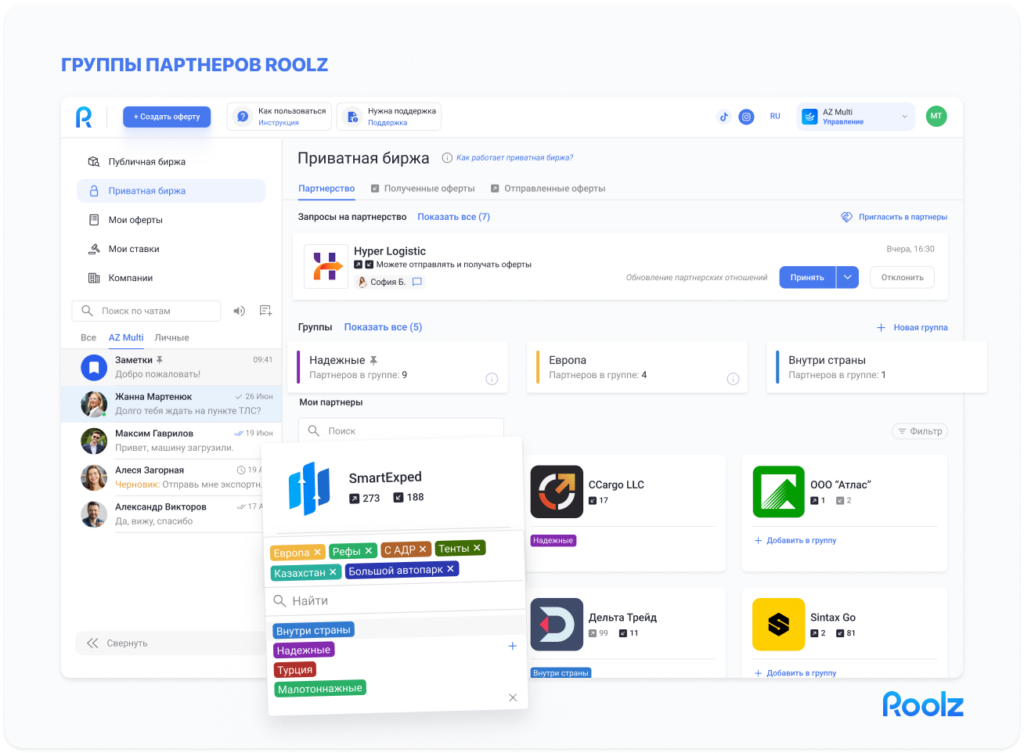Click the Roolz logo in the top left
The width and height of the screenshot is (1024, 753).
click(84, 116)
